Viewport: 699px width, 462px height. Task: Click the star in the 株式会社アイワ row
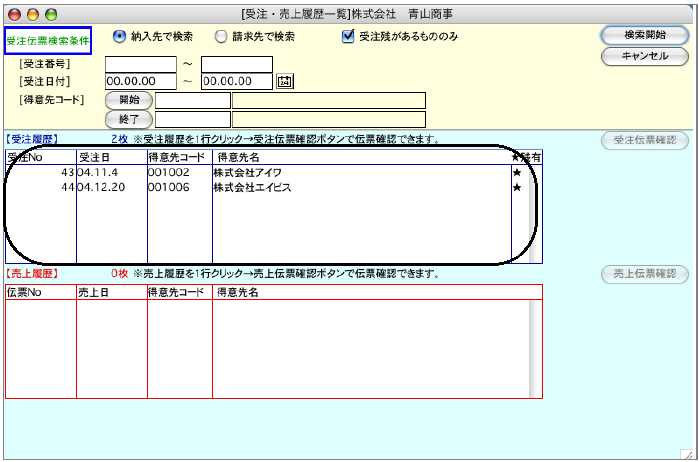click(x=517, y=172)
